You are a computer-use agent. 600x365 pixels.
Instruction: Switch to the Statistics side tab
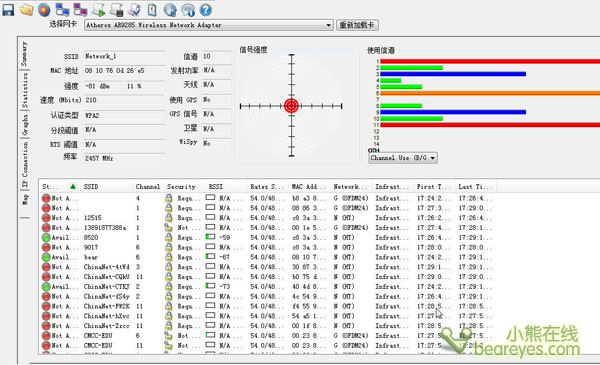pyautogui.click(x=24, y=90)
